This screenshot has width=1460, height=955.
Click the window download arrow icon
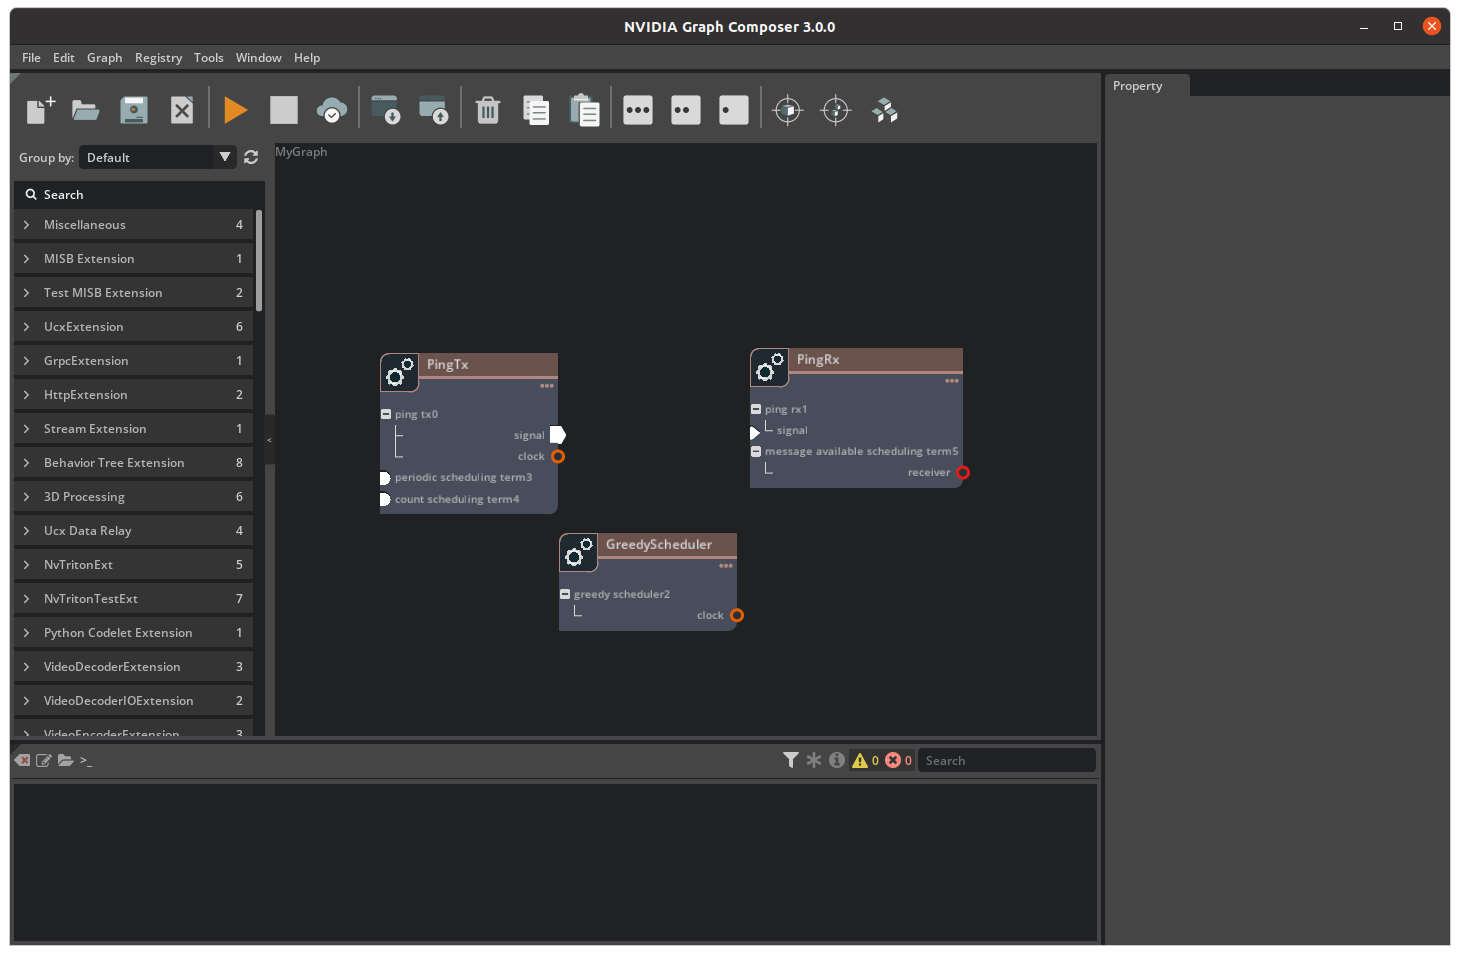click(x=385, y=110)
